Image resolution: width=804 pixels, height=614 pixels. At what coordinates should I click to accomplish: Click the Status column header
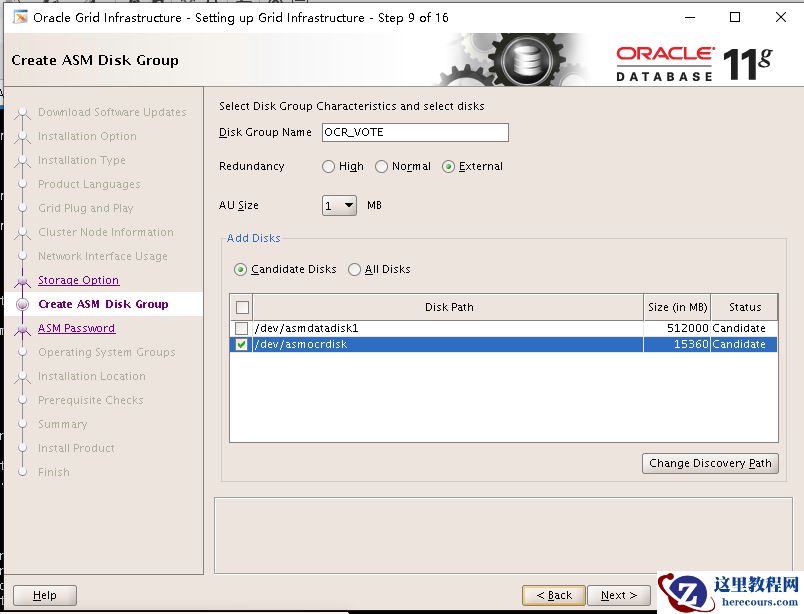point(745,307)
